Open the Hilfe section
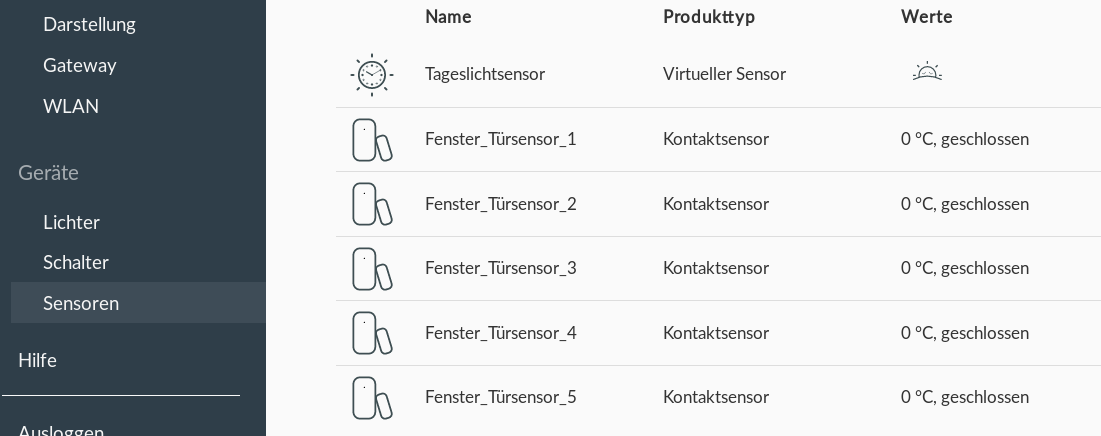 (x=37, y=360)
